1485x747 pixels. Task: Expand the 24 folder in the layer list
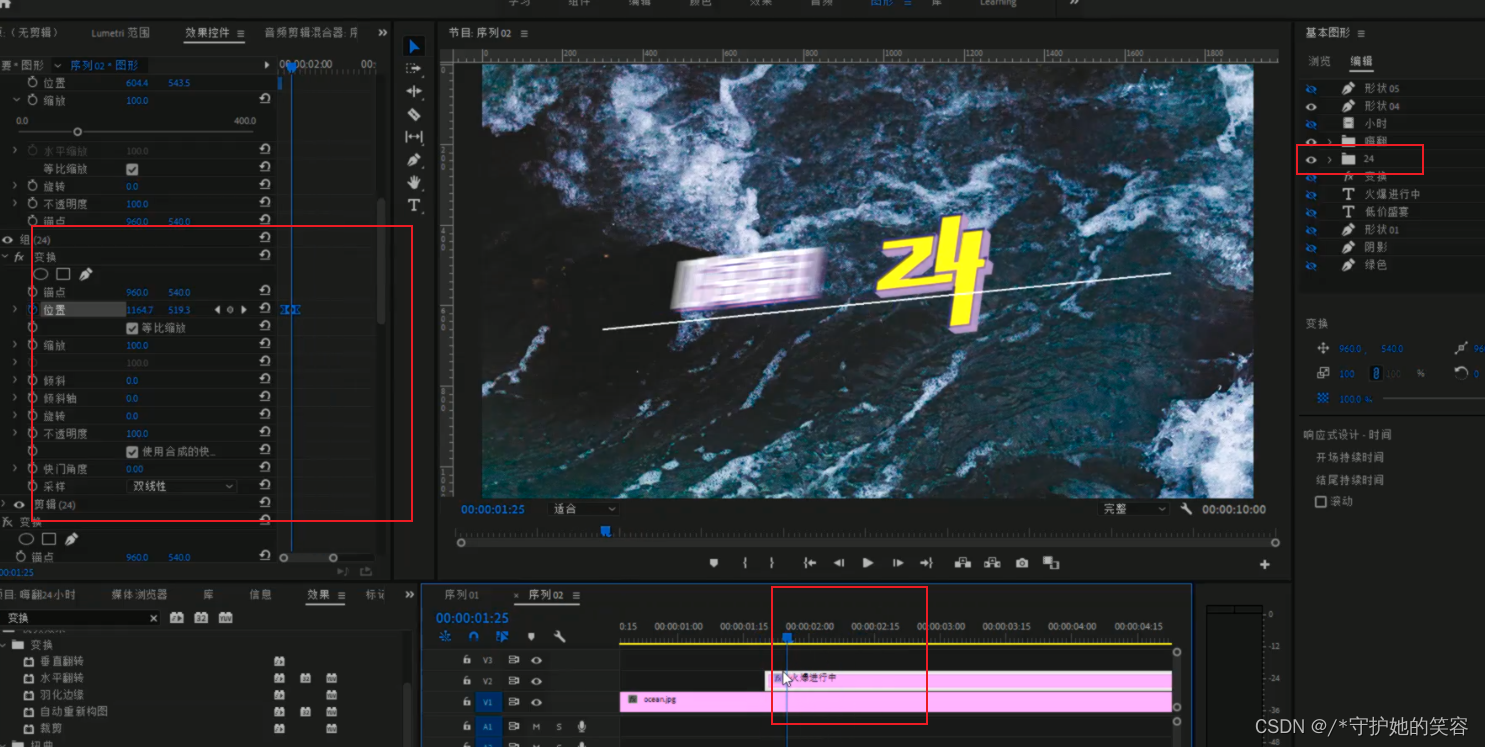[x=1329, y=159]
